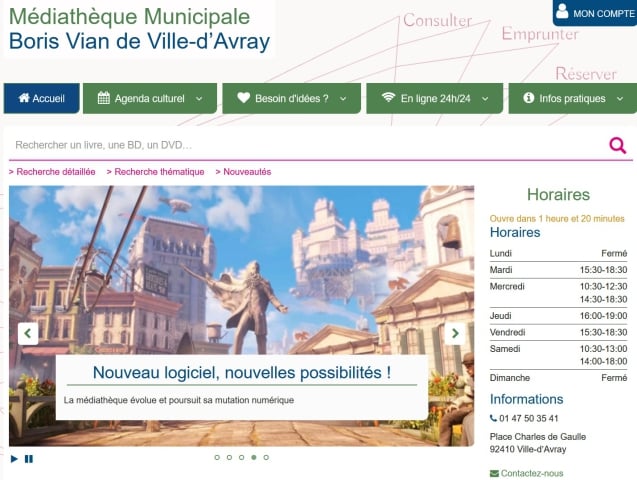Click the phone icon next to 01 47 50 35 41

tap(493, 418)
